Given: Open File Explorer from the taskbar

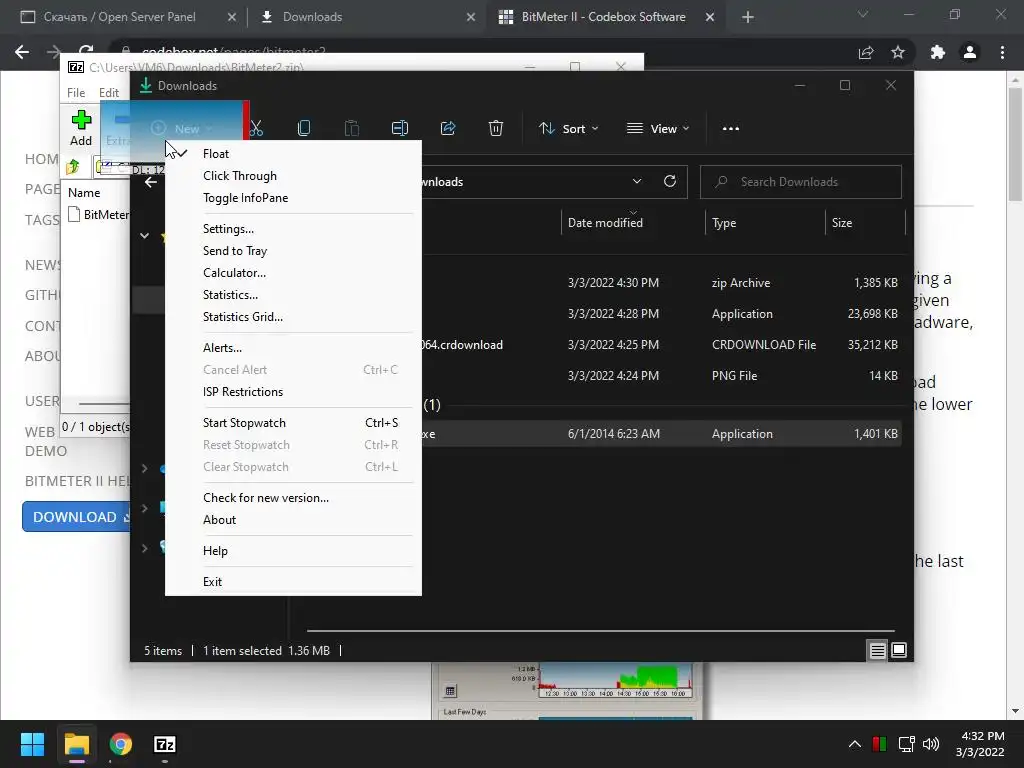Looking at the screenshot, I should pos(76,744).
